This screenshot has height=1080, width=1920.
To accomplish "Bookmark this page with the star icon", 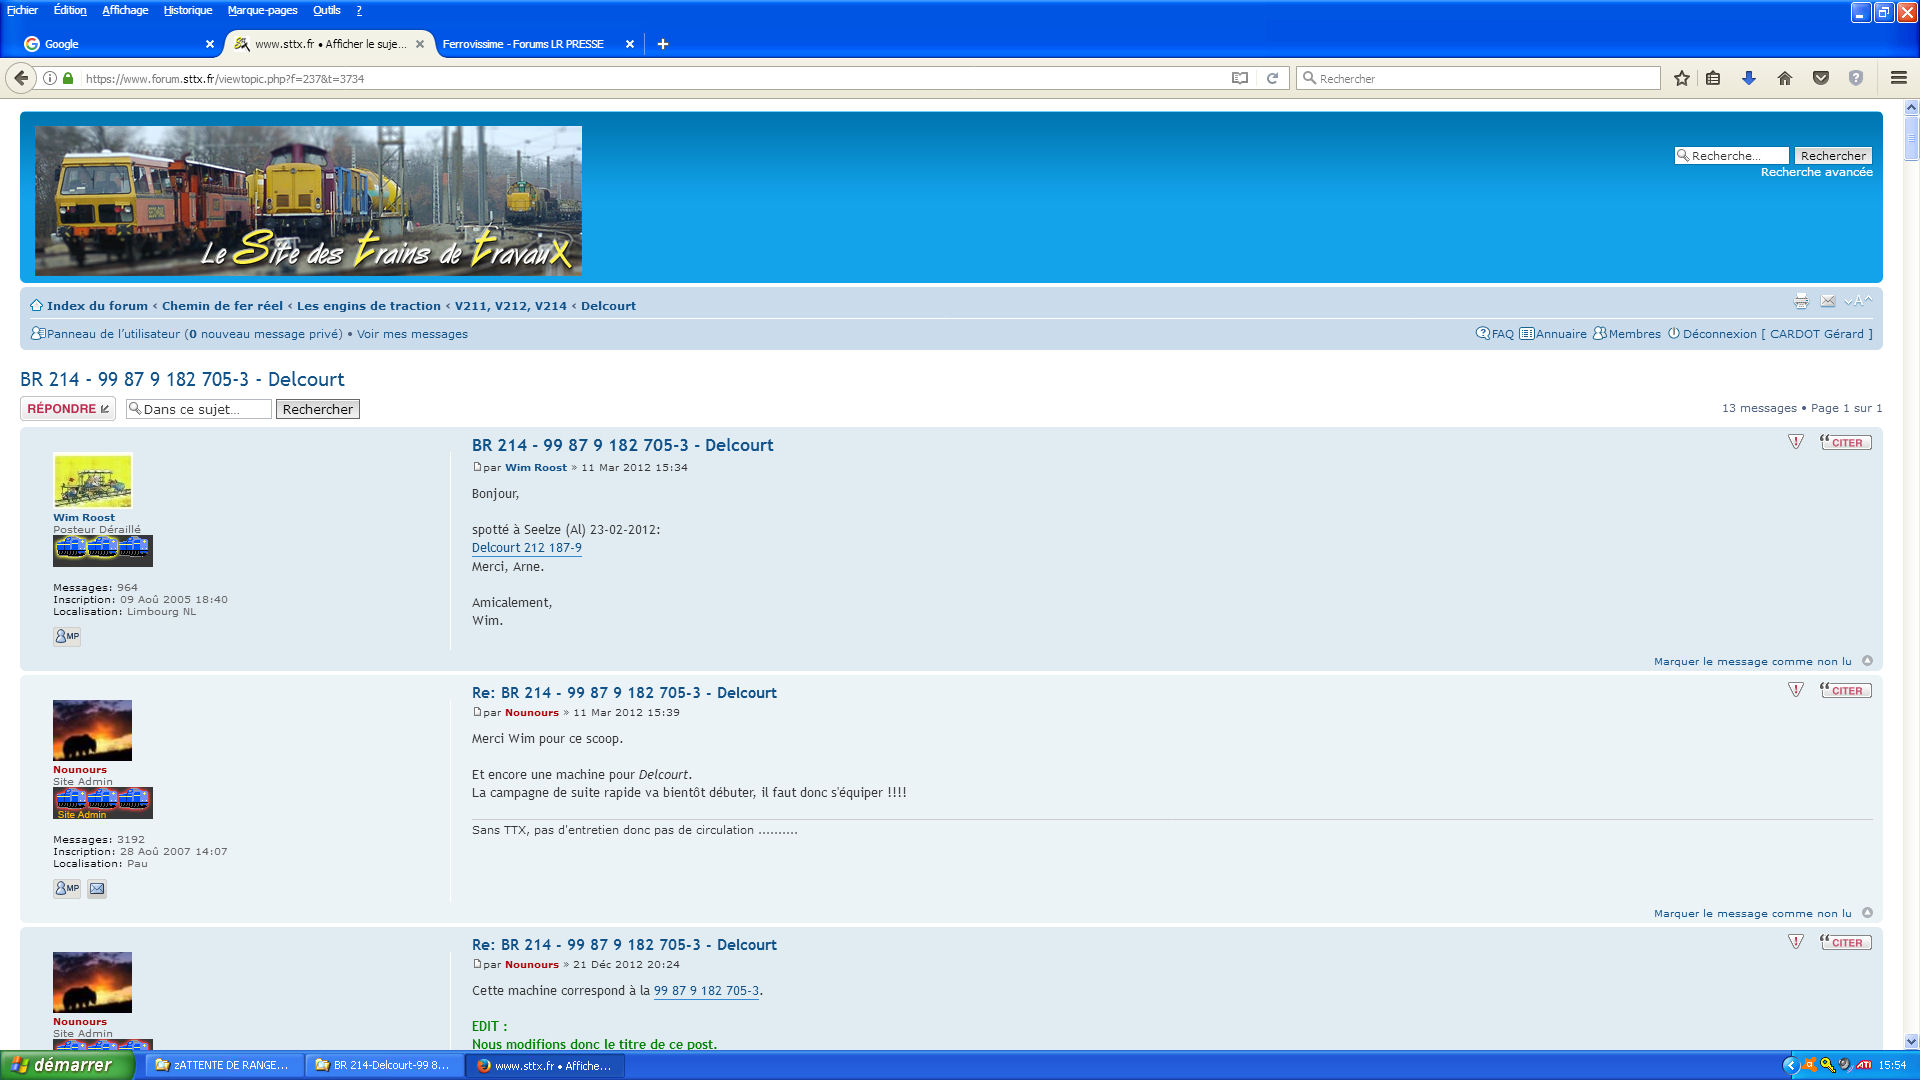I will pyautogui.click(x=1682, y=78).
